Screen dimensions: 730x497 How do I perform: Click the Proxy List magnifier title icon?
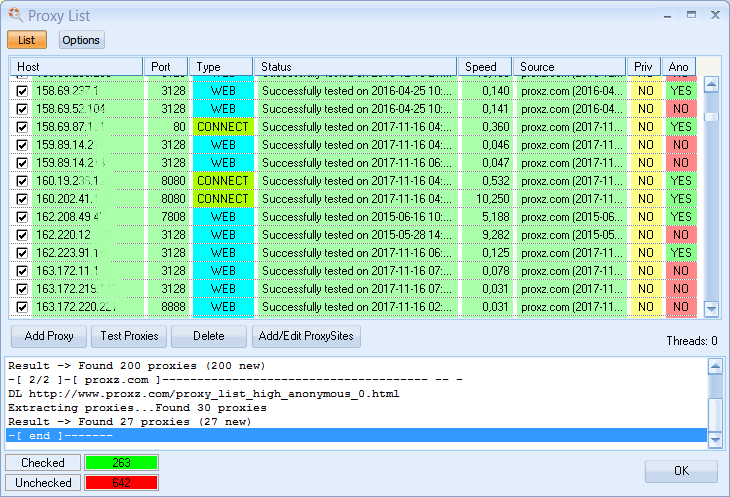click(x=14, y=15)
